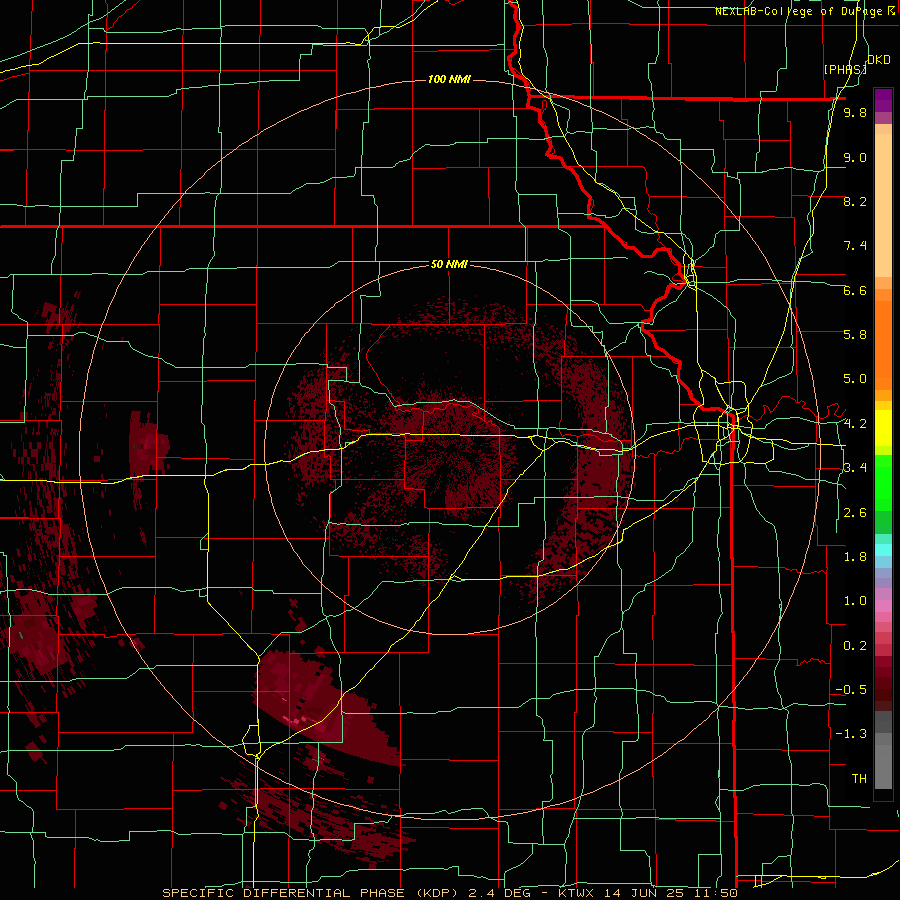Screen dimensions: 900x900
Task: Click the "TH" threshold label on scale
Action: point(859,779)
